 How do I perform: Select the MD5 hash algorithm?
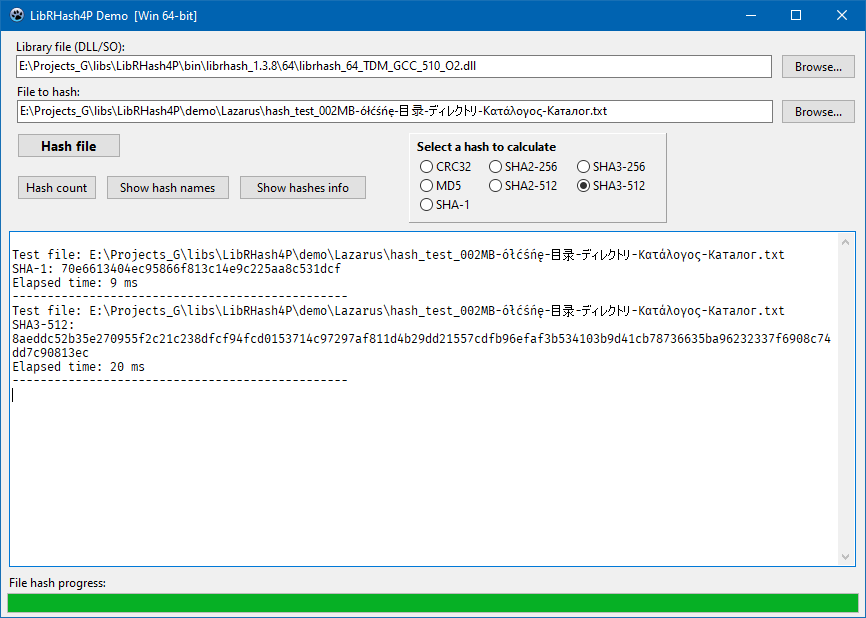(x=426, y=185)
